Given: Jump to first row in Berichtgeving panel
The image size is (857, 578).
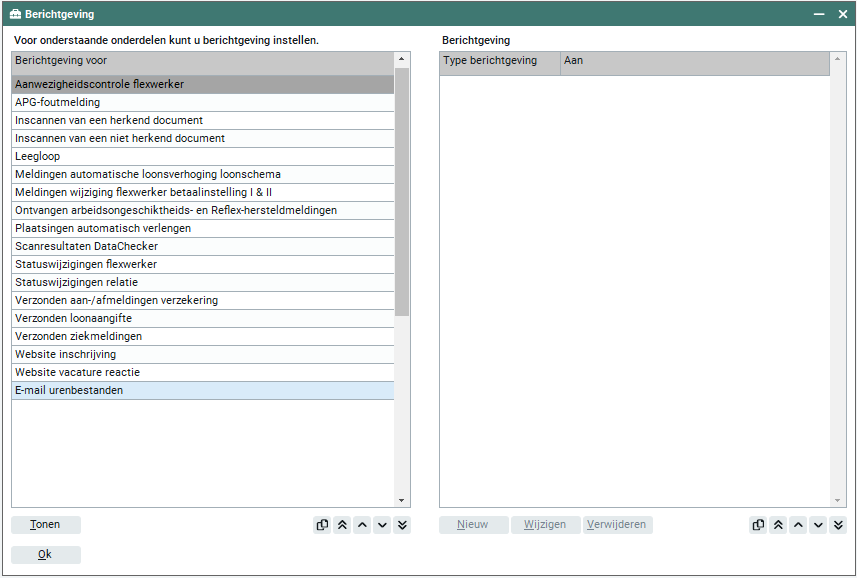Looking at the screenshot, I should click(x=777, y=525).
